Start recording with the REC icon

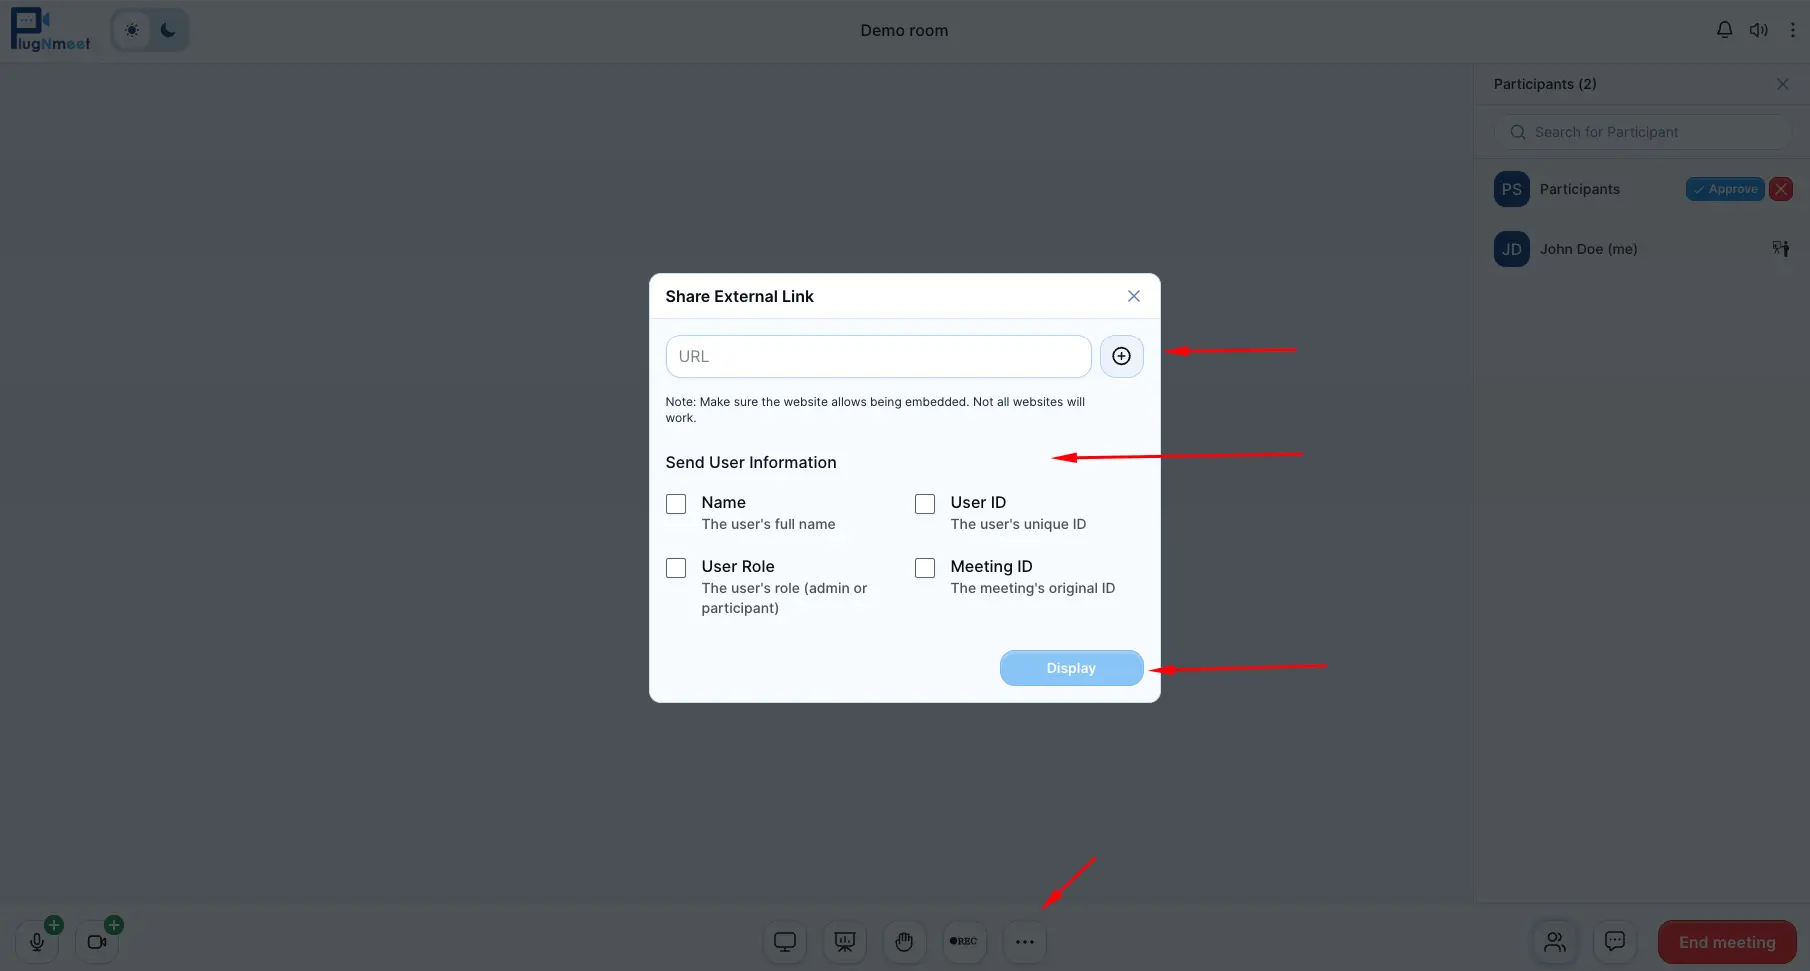pos(964,941)
